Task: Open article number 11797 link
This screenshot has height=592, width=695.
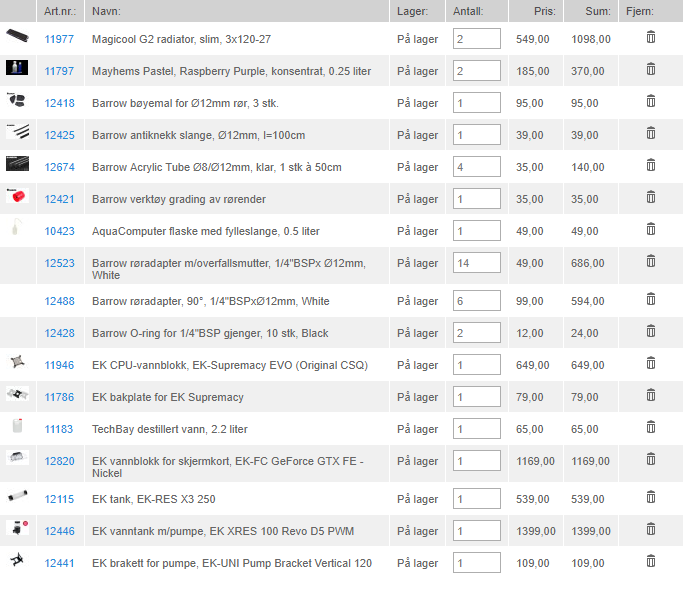Action: 59,71
